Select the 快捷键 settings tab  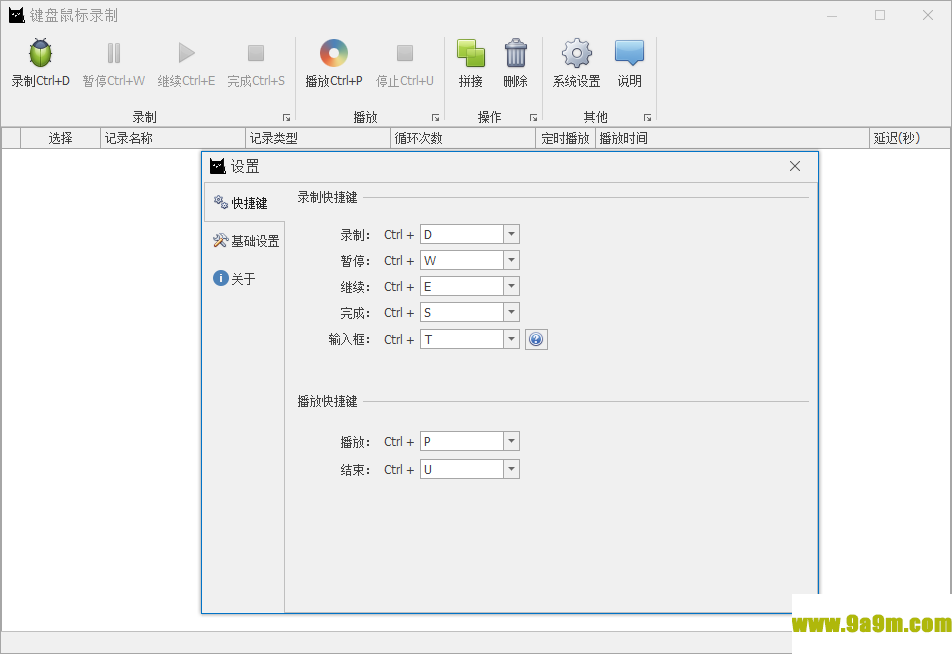pyautogui.click(x=244, y=203)
